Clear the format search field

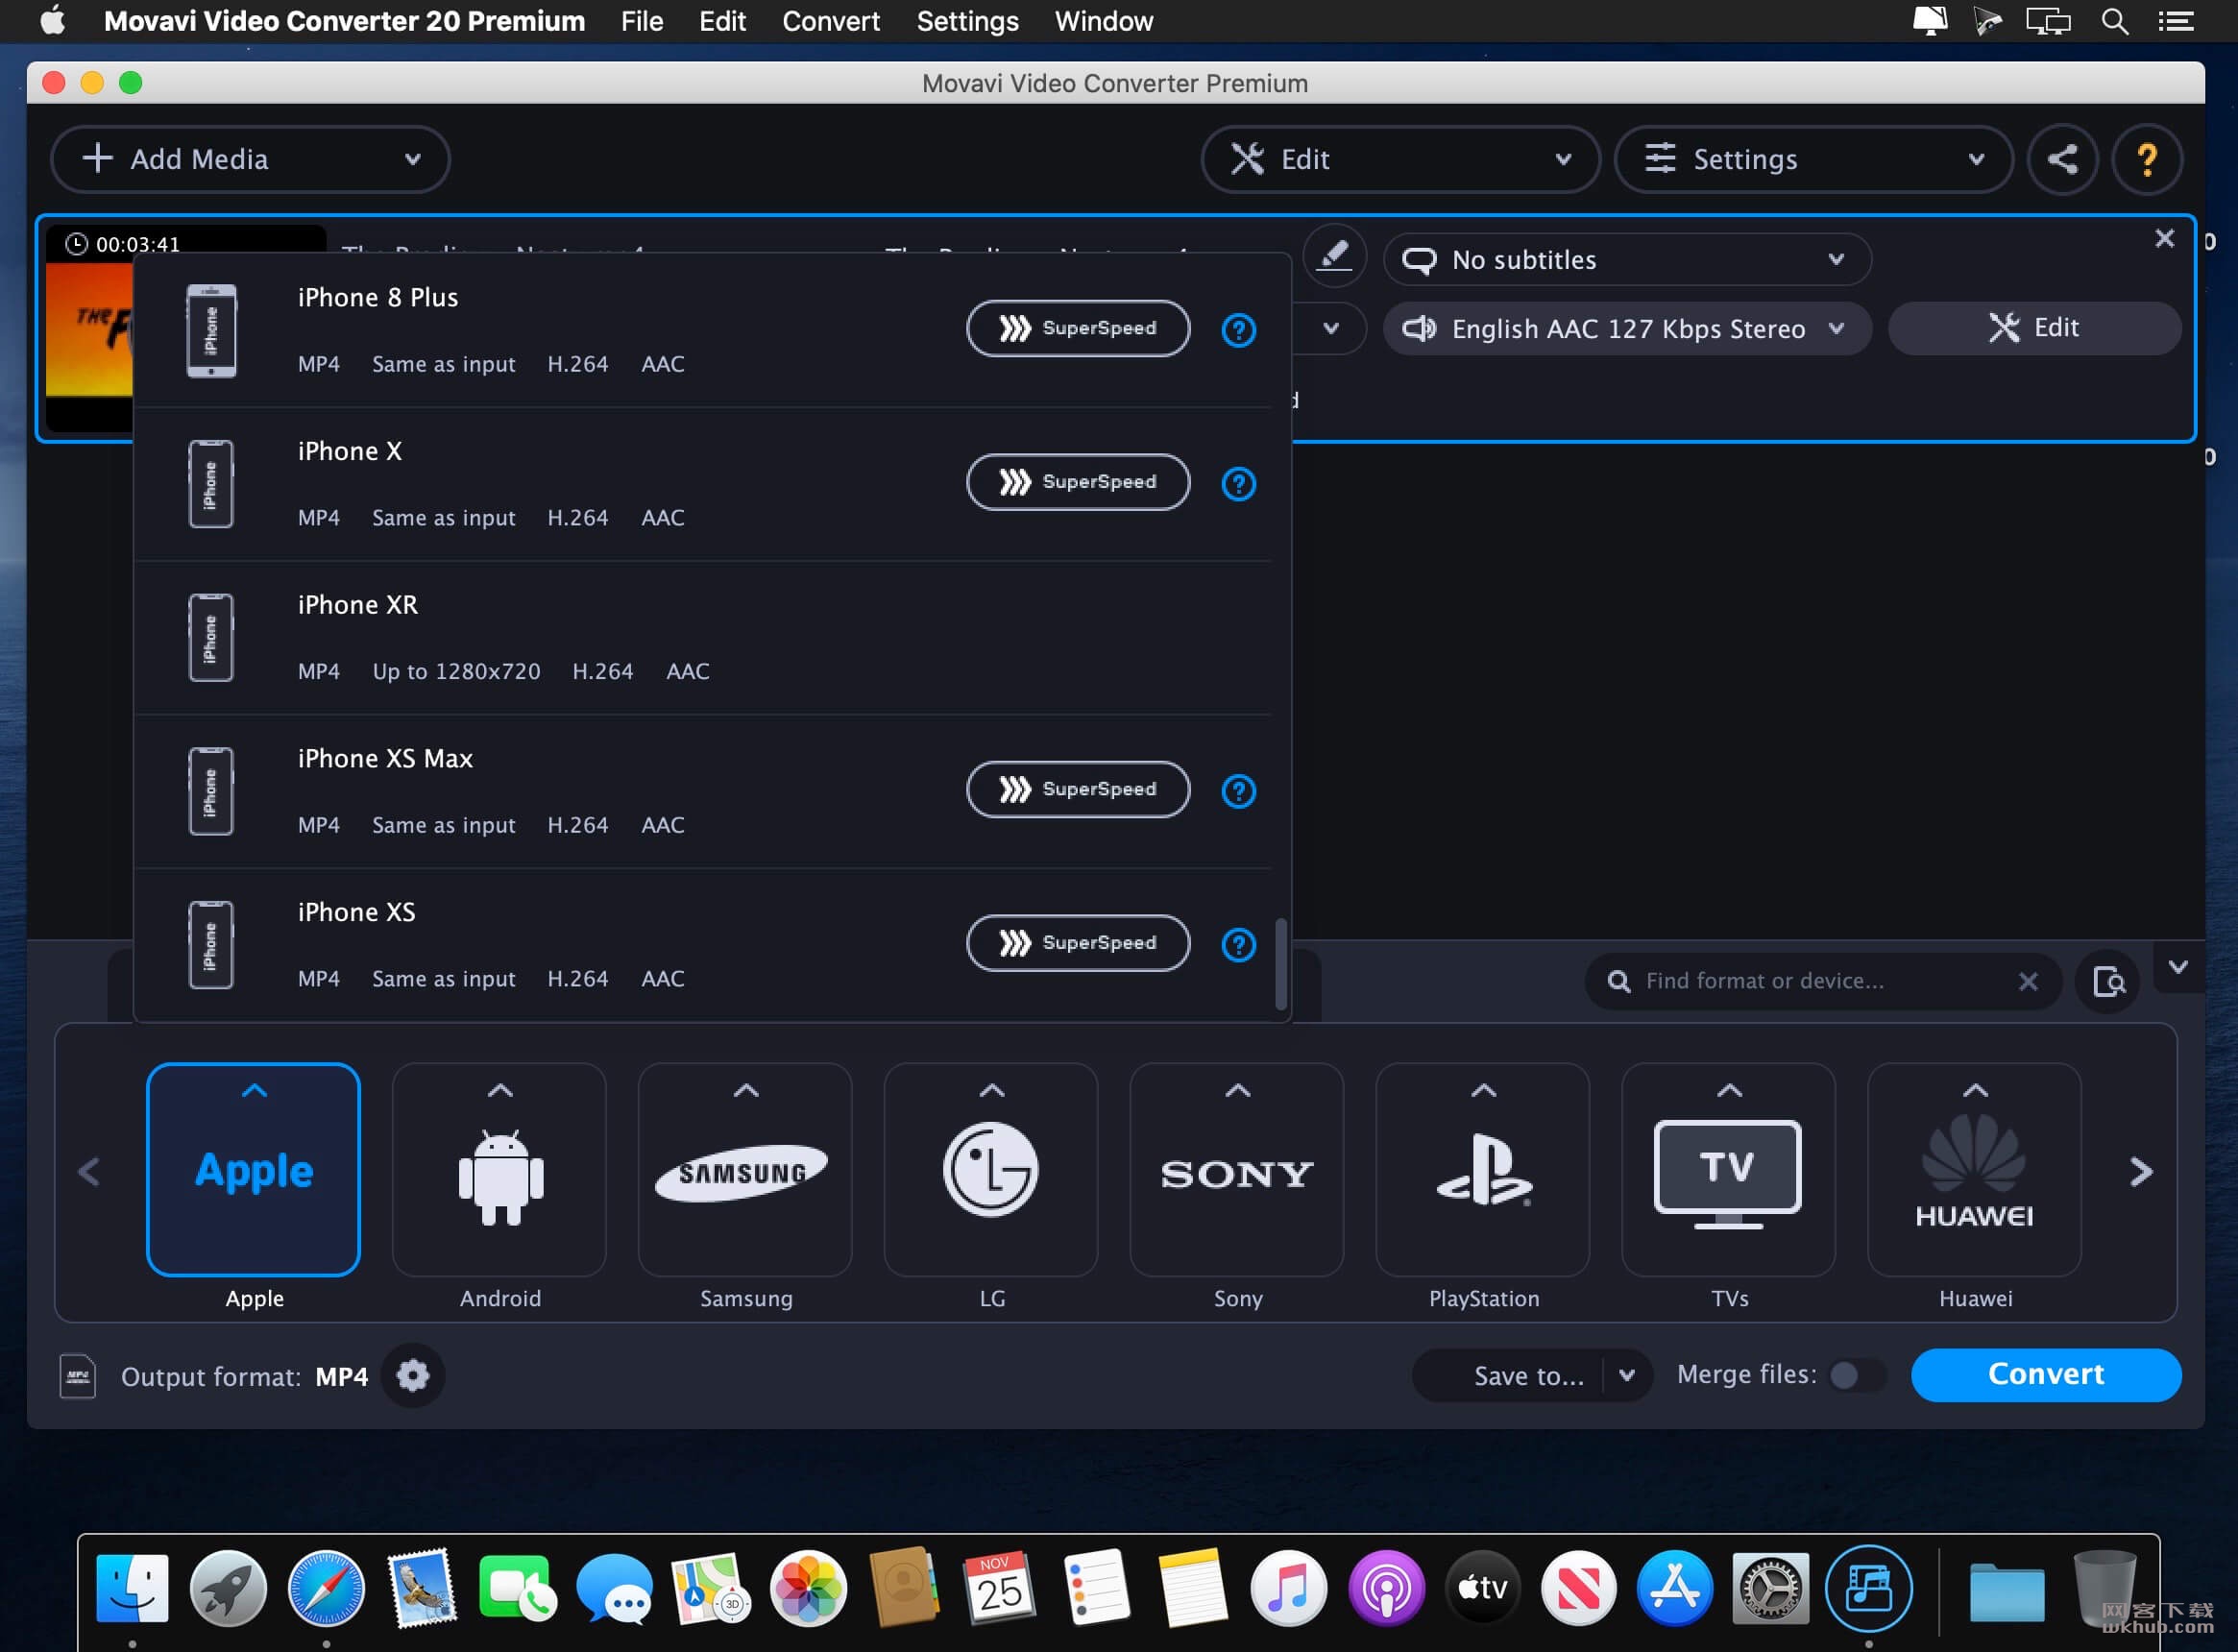(2027, 982)
